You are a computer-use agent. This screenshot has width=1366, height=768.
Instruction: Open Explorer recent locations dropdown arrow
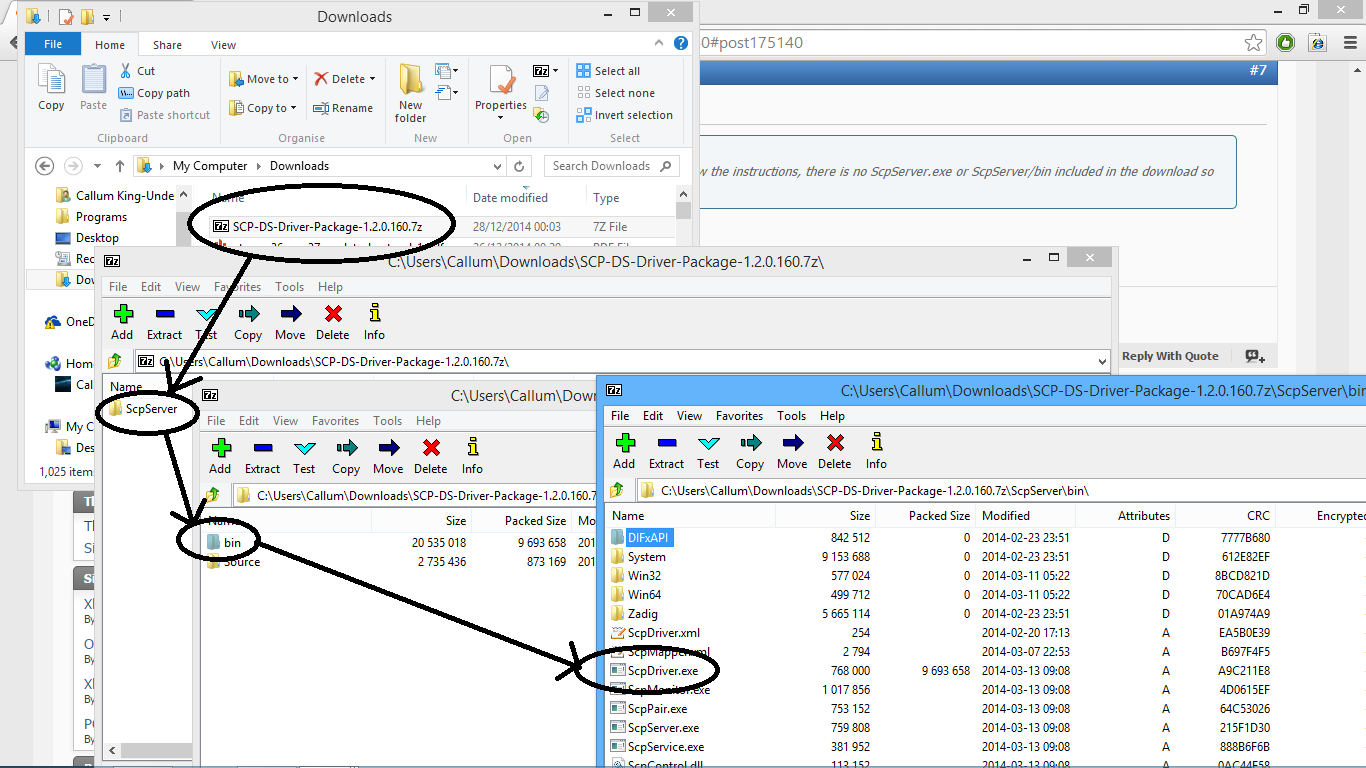pos(97,166)
